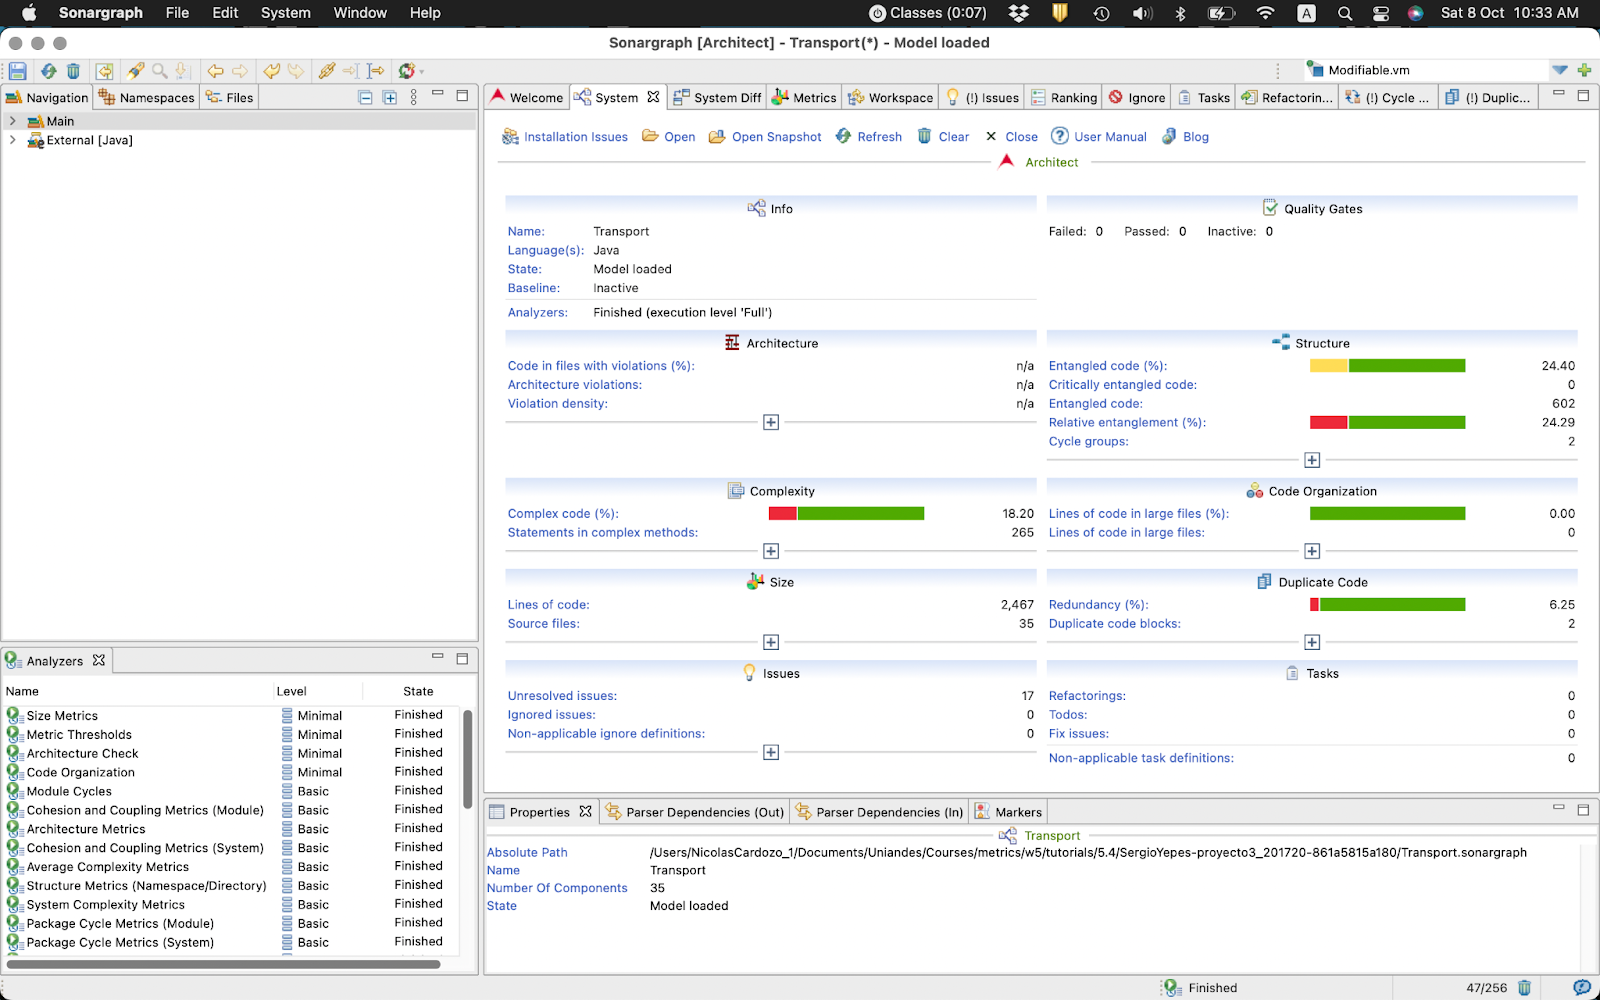This screenshot has height=1000, width=1600.
Task: Switch to the Namespaces tab
Action: [x=147, y=97]
